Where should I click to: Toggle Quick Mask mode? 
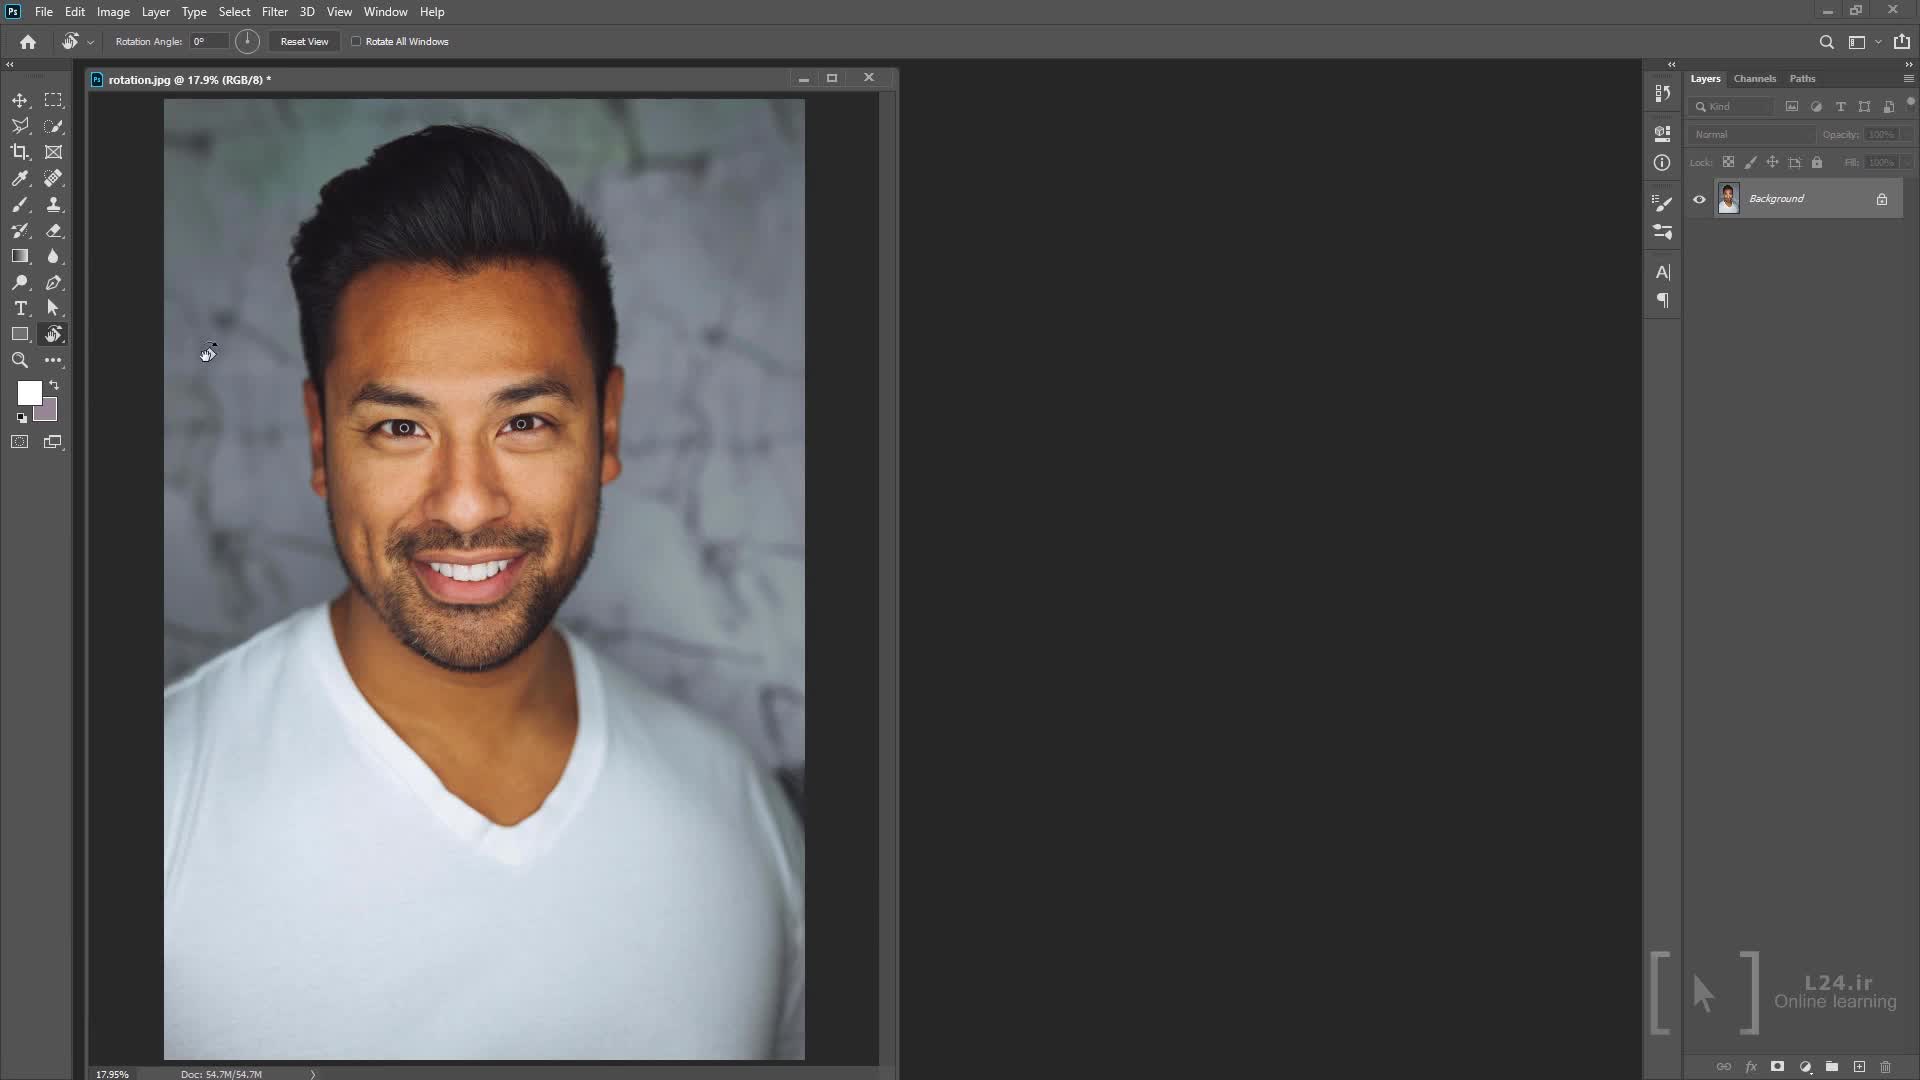coord(20,442)
